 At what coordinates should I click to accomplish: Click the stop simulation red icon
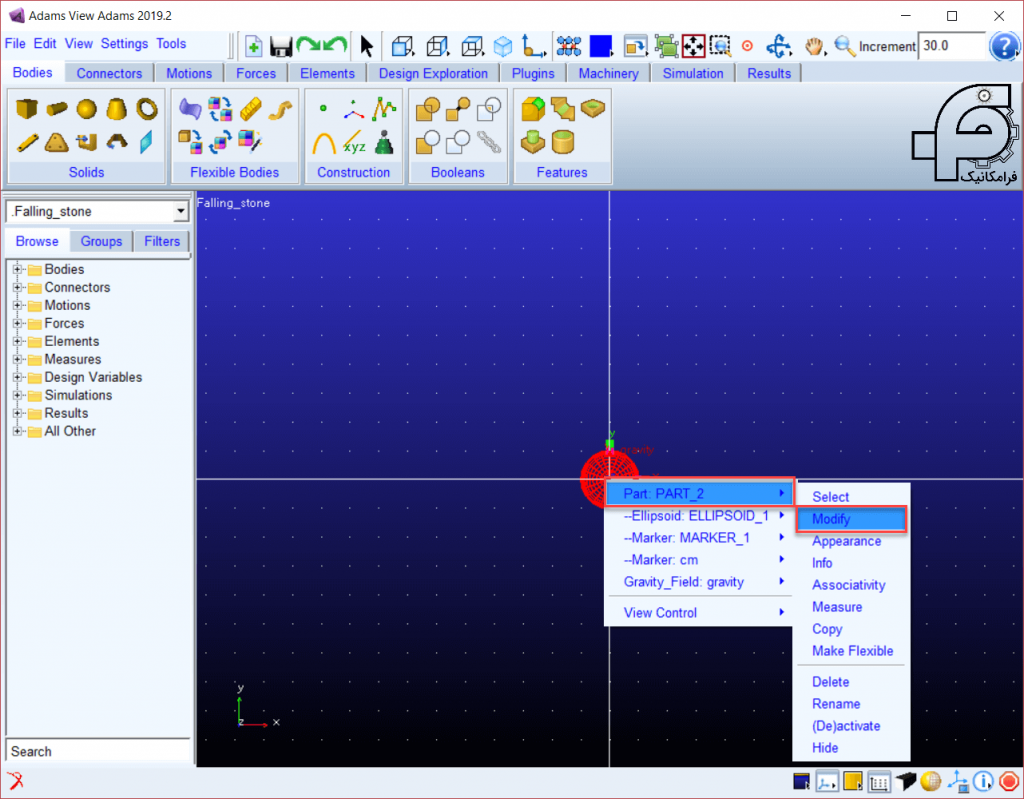1008,781
